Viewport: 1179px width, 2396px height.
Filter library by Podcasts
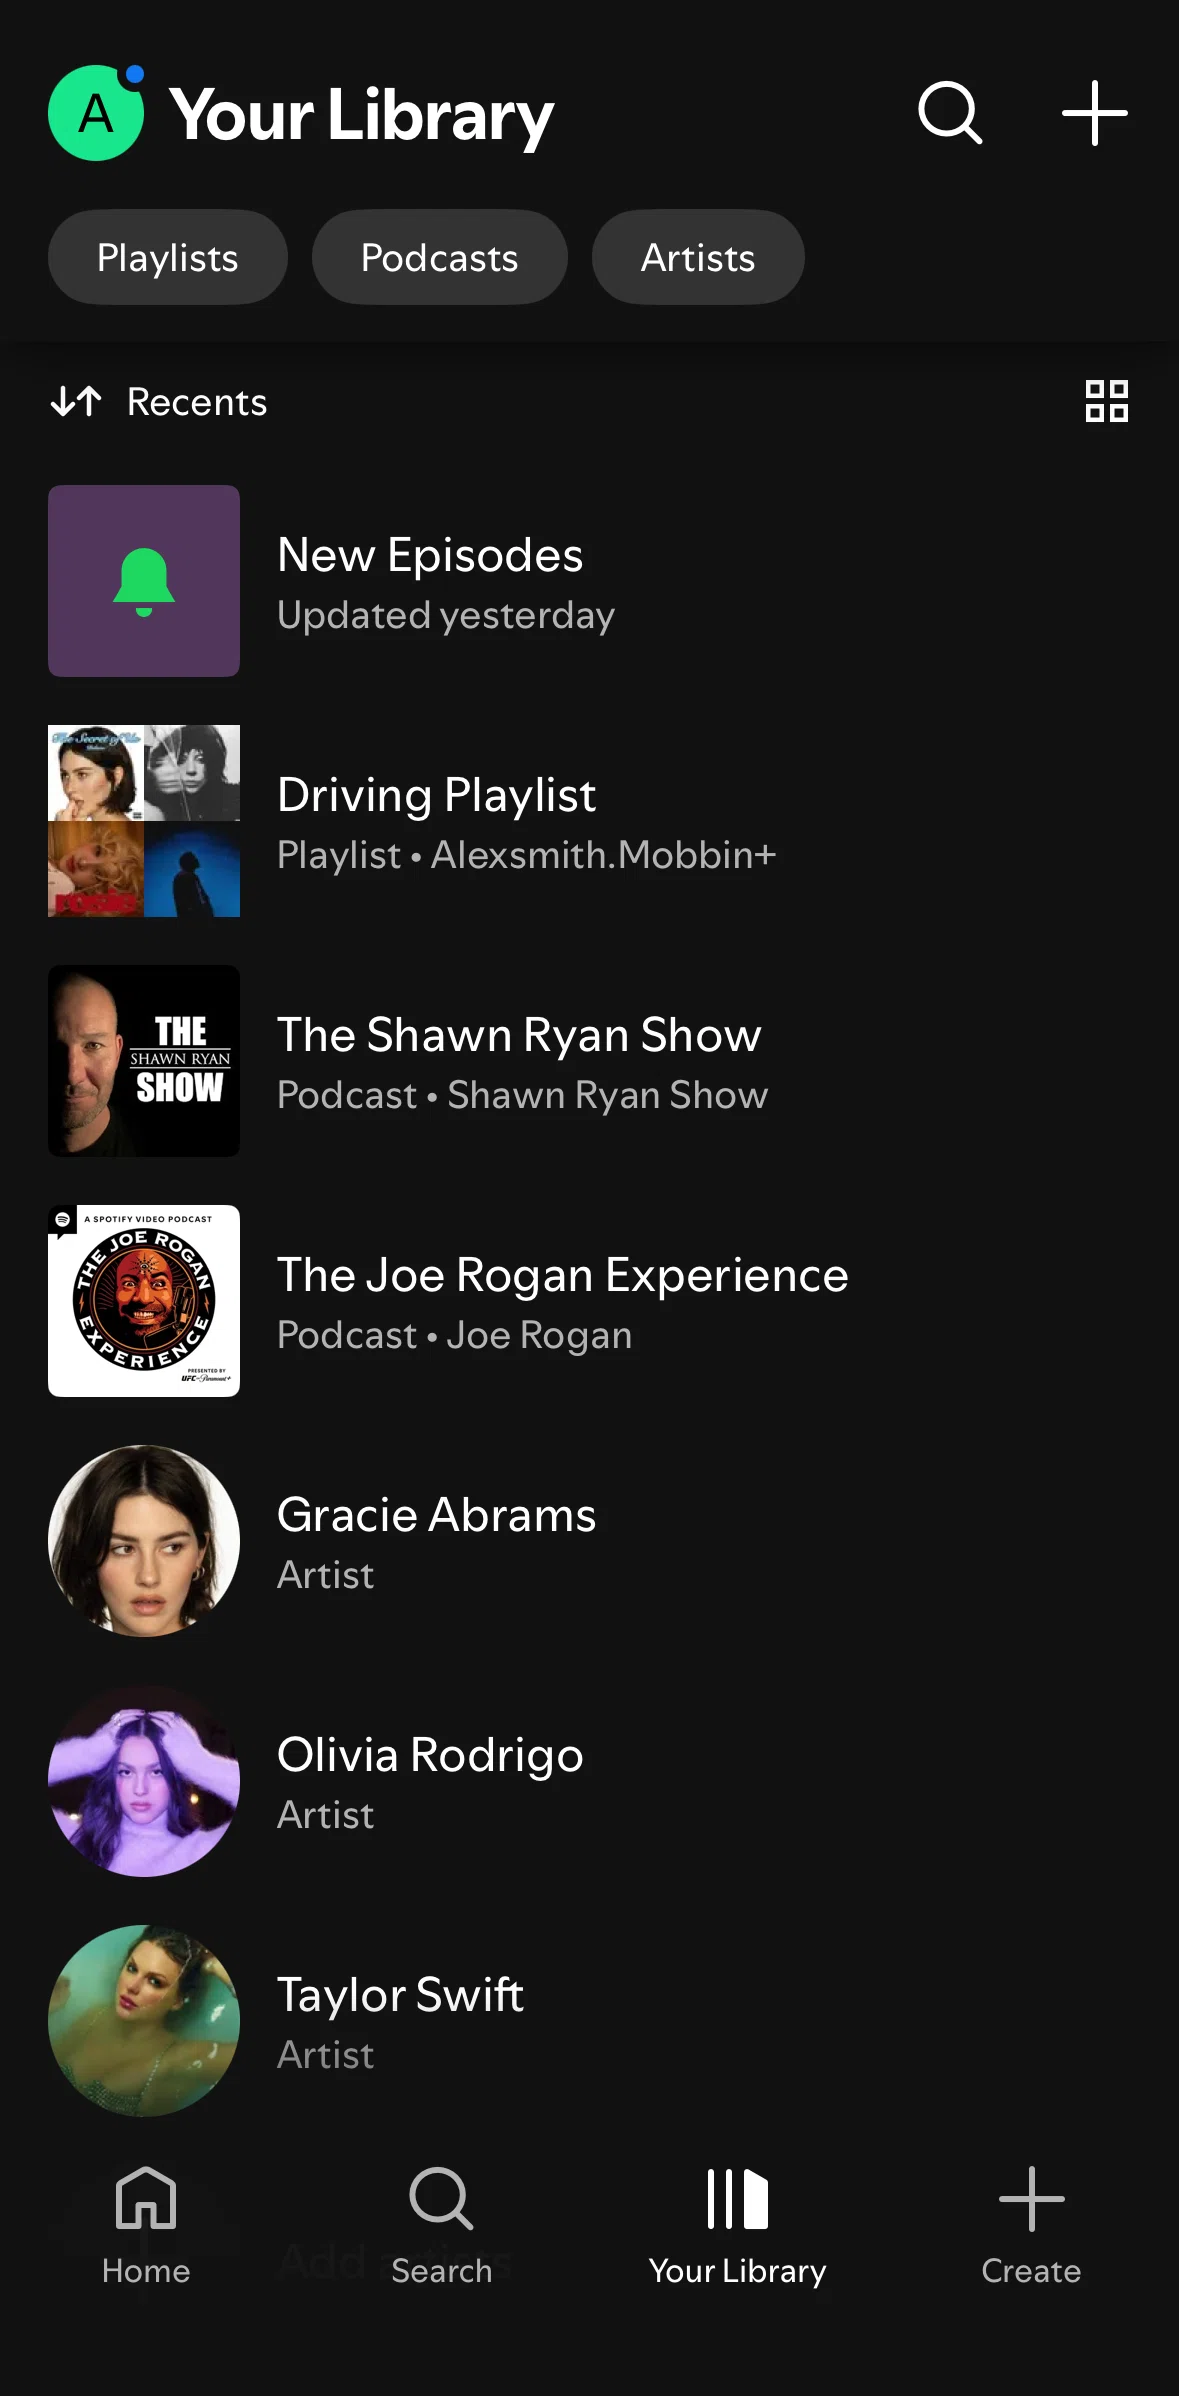pos(440,257)
